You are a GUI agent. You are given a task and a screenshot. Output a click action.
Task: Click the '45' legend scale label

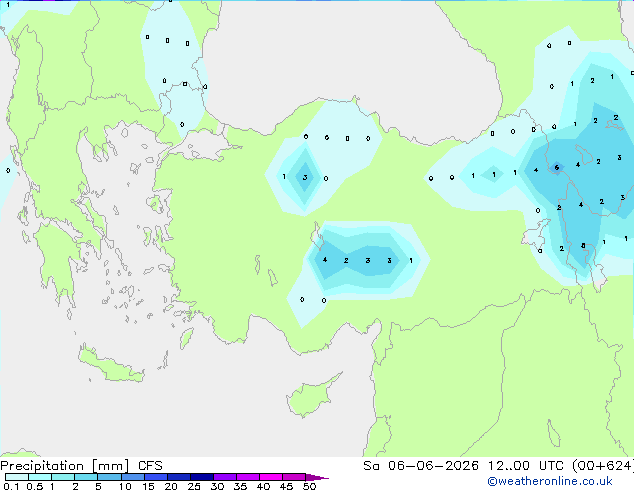click(x=286, y=486)
